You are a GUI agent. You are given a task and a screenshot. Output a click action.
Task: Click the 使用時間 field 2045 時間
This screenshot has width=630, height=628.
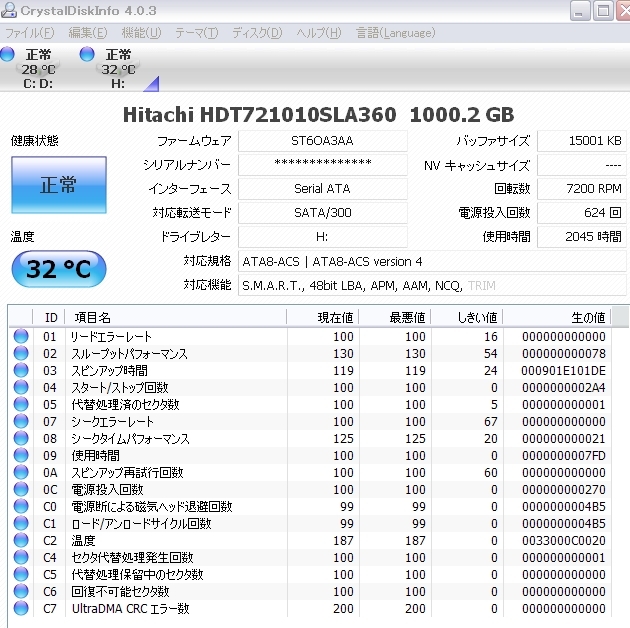click(x=582, y=237)
